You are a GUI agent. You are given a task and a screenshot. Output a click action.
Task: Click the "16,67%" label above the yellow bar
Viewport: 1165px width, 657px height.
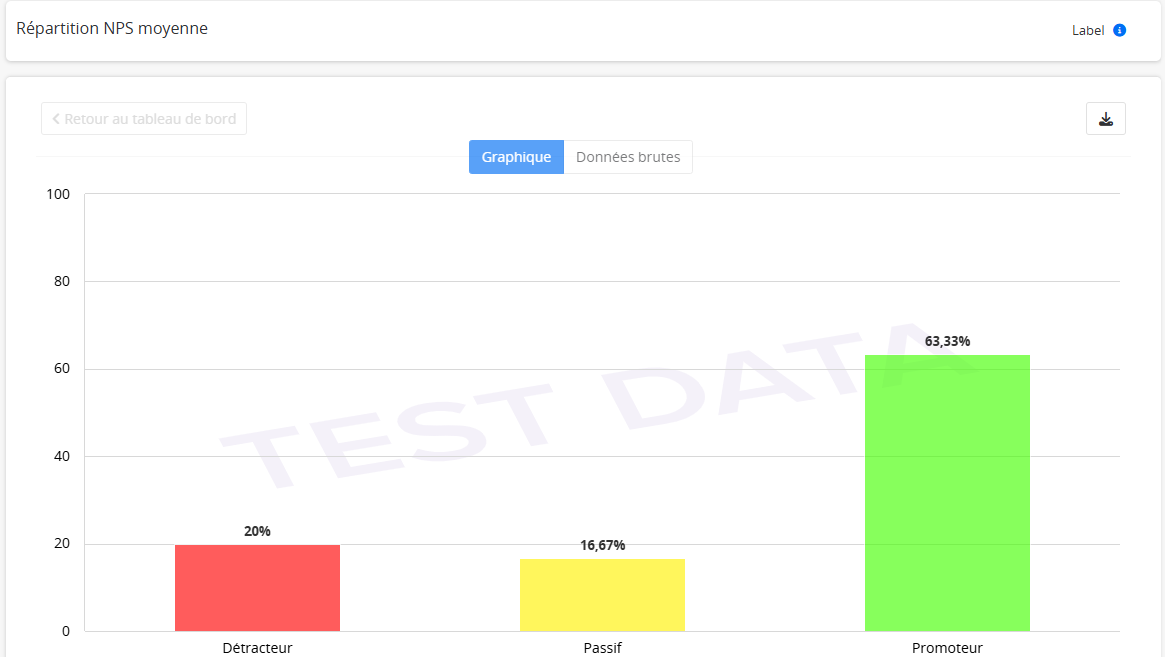602,545
